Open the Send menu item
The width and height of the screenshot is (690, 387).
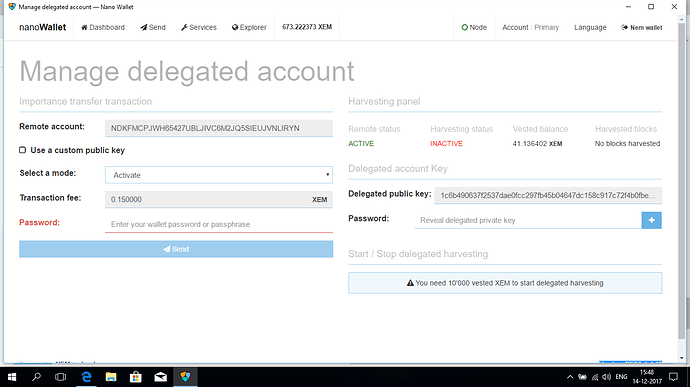point(153,27)
